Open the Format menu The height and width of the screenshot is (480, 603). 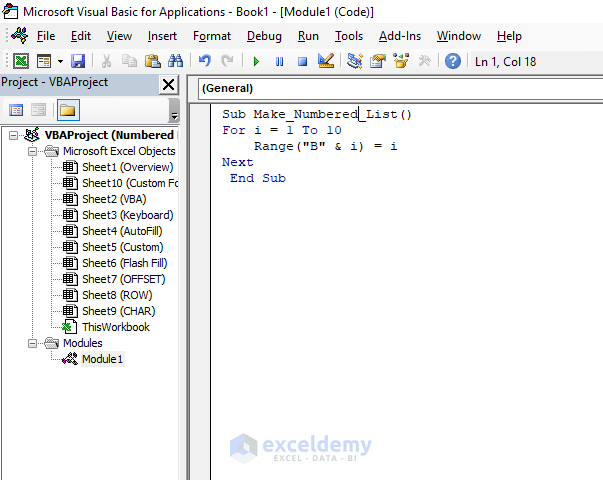(212, 36)
